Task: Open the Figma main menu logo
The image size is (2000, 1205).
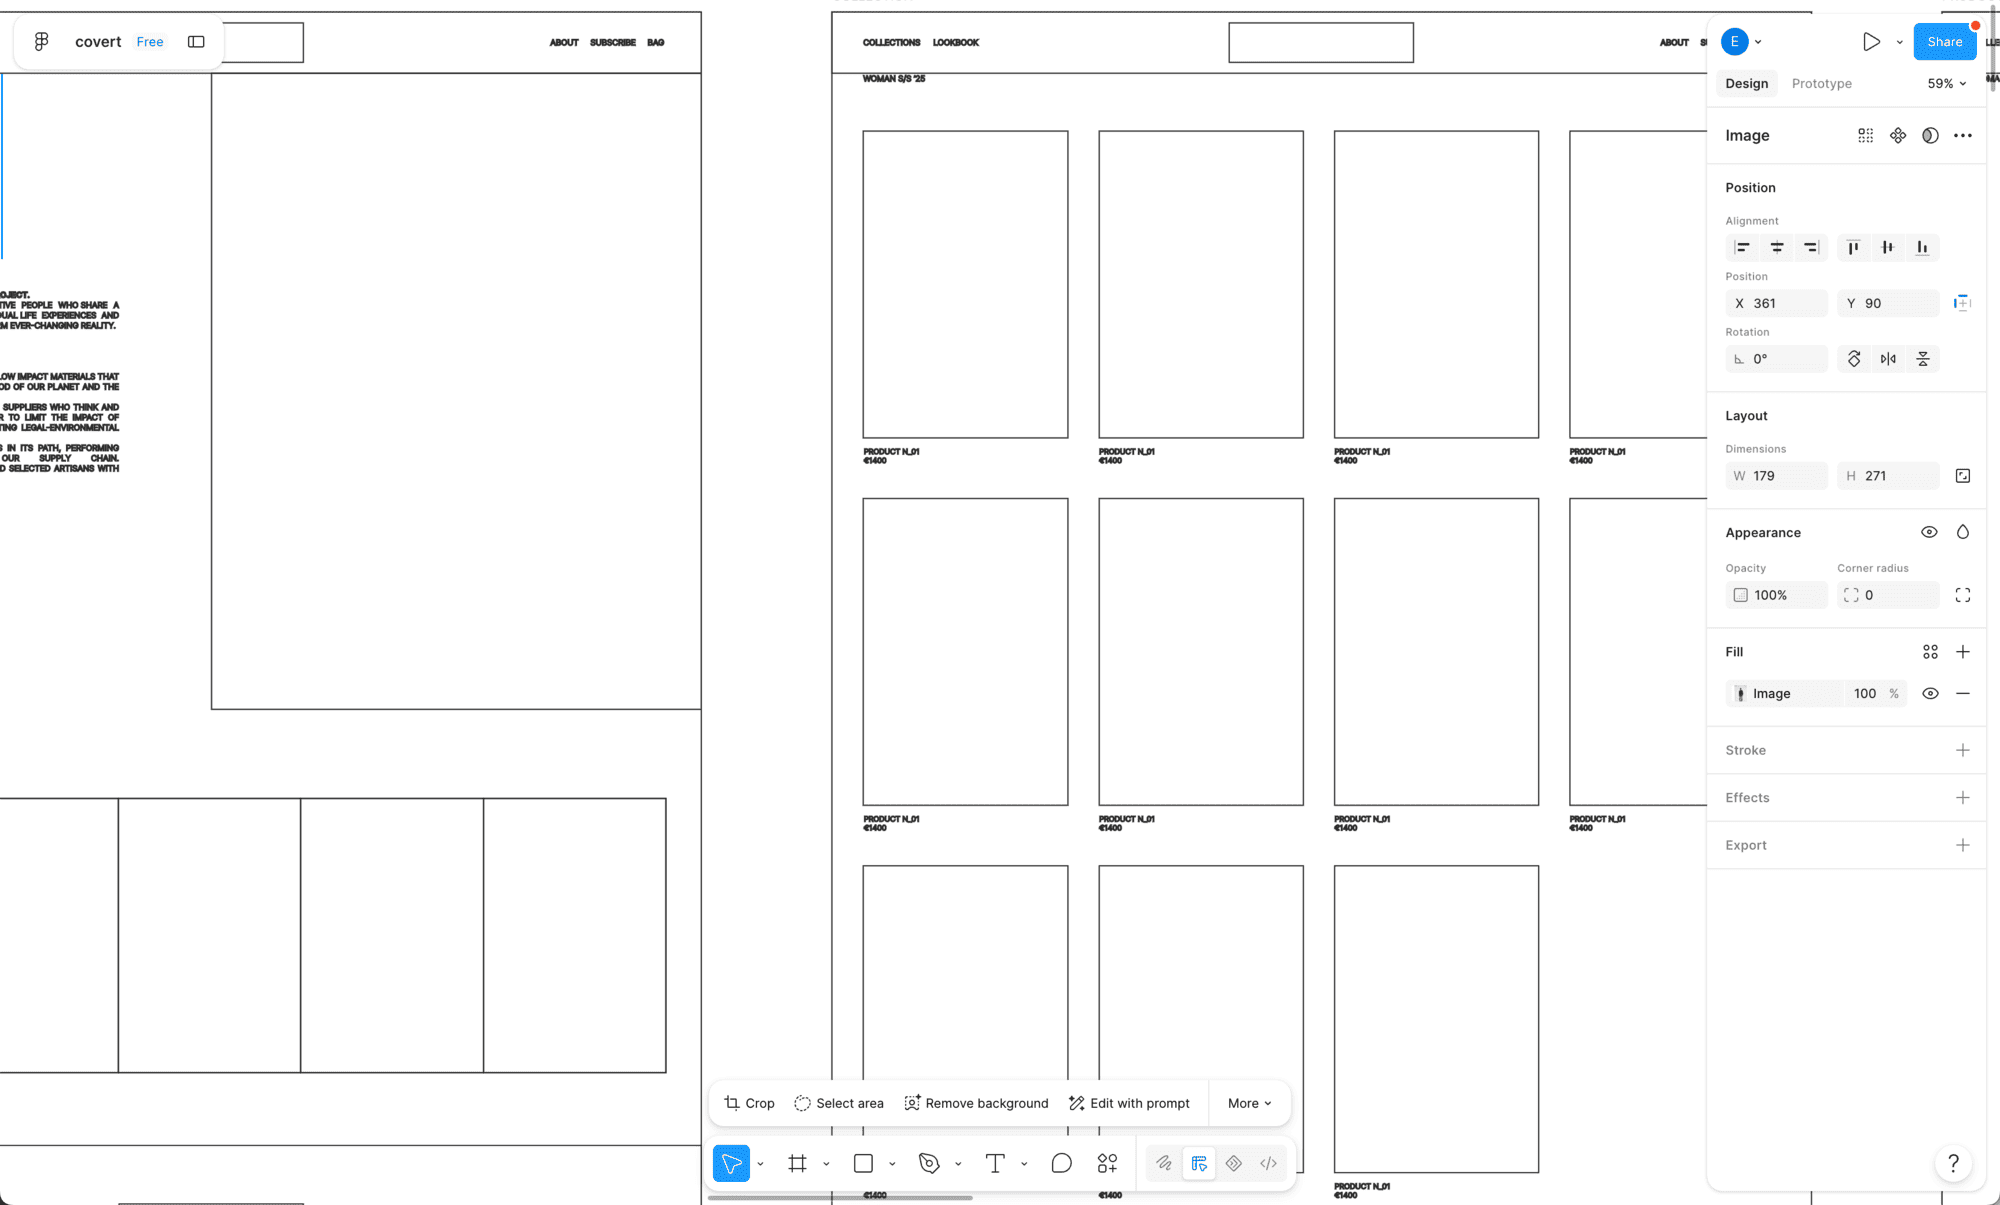Action: tap(41, 41)
